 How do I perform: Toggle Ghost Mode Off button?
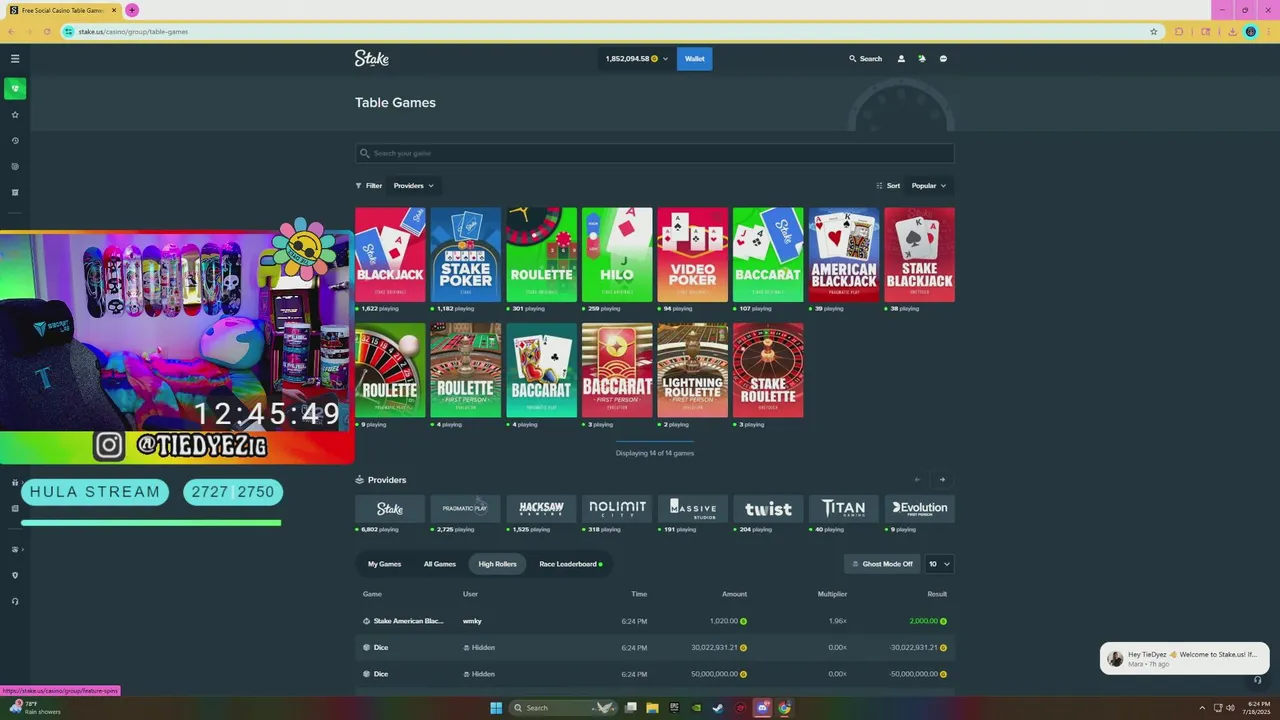pos(882,564)
